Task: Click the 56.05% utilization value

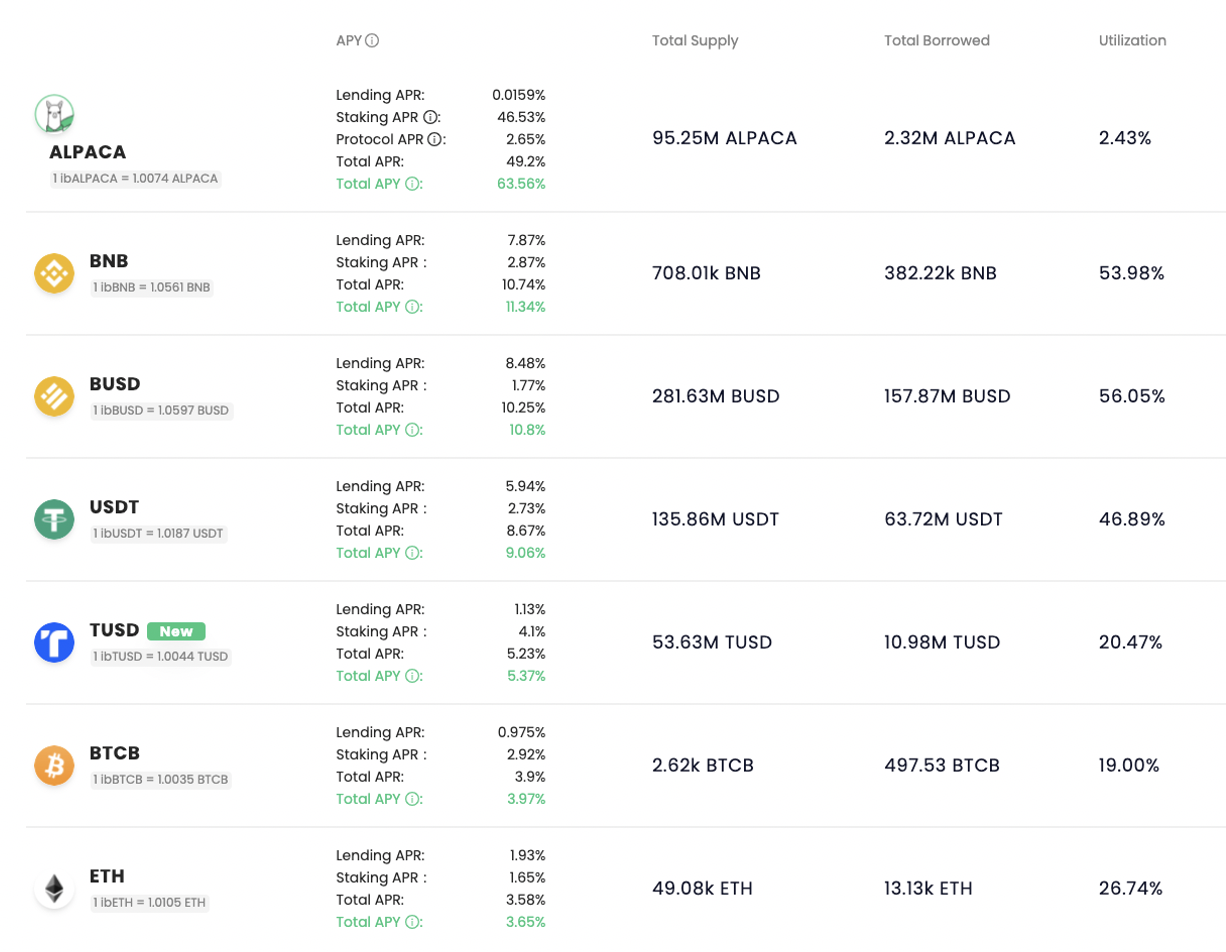Action: 1132,396
